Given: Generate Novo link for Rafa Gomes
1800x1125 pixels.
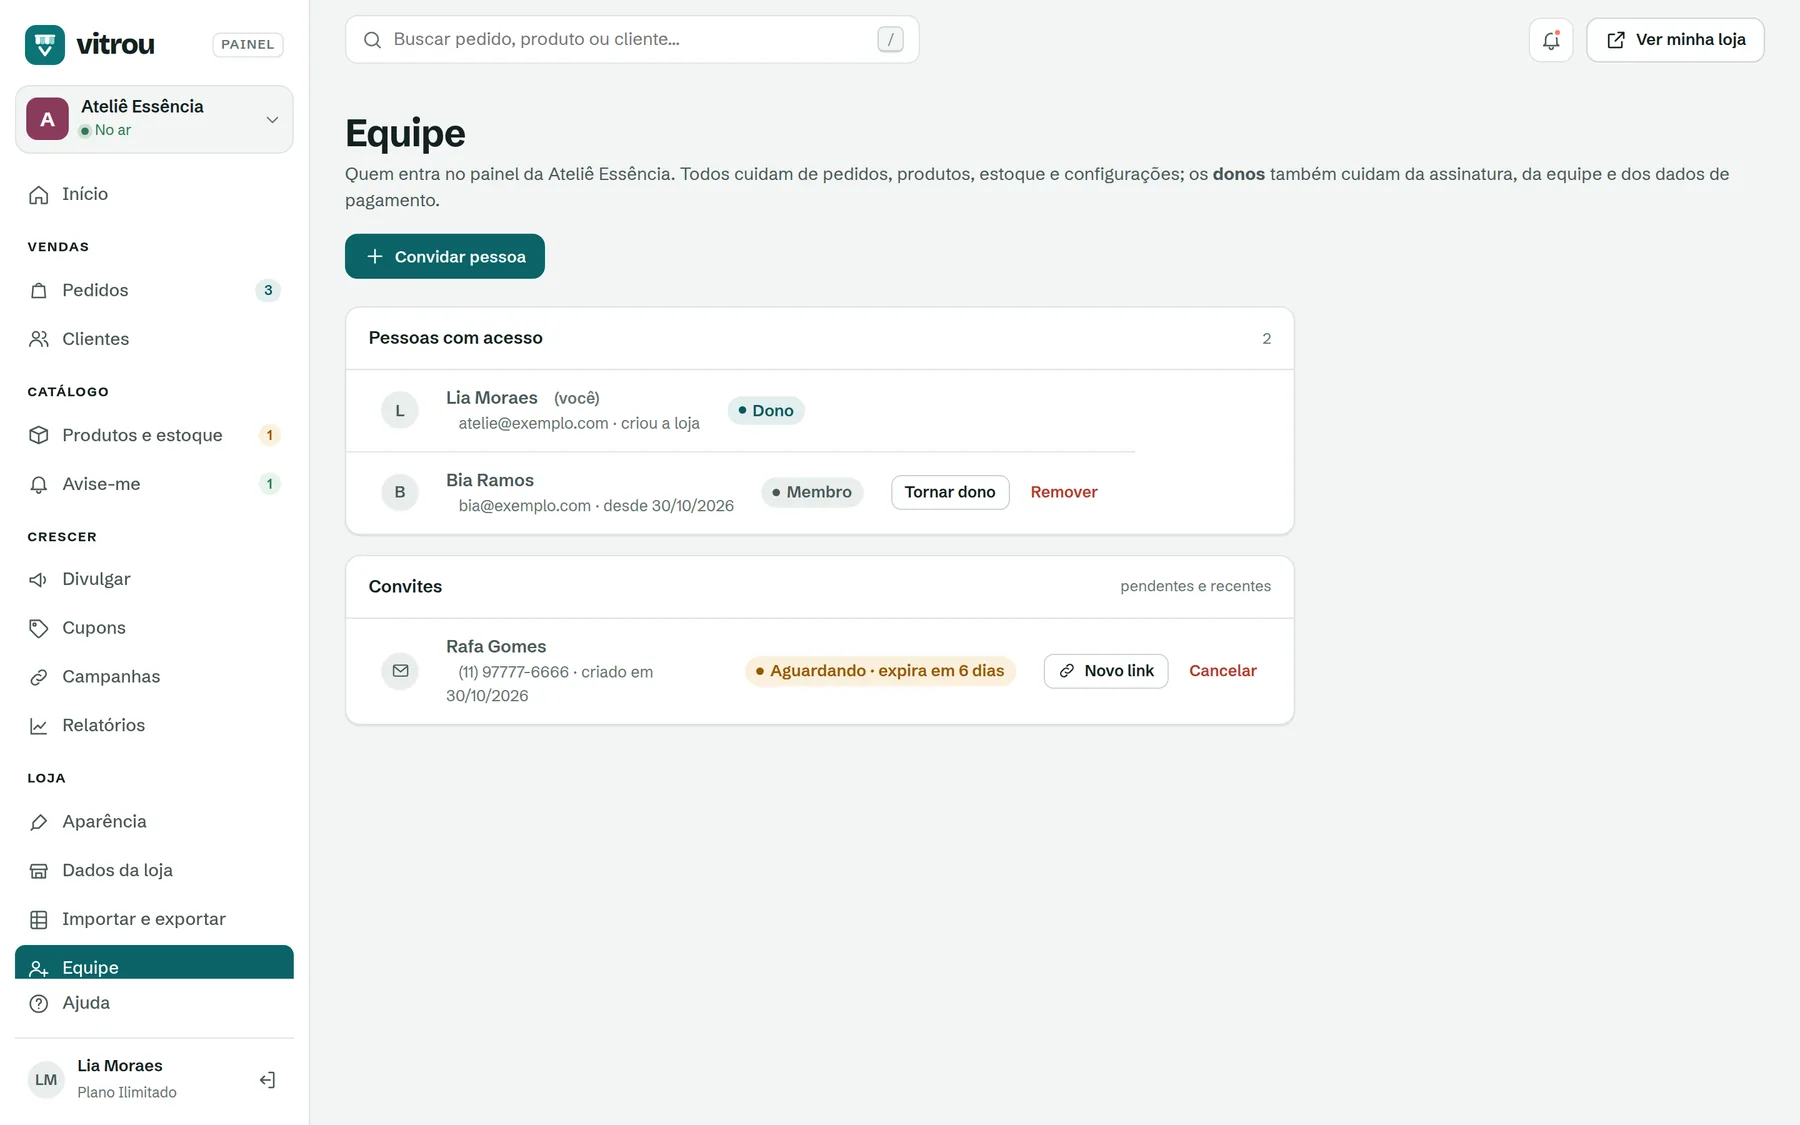Looking at the screenshot, I should 1106,671.
